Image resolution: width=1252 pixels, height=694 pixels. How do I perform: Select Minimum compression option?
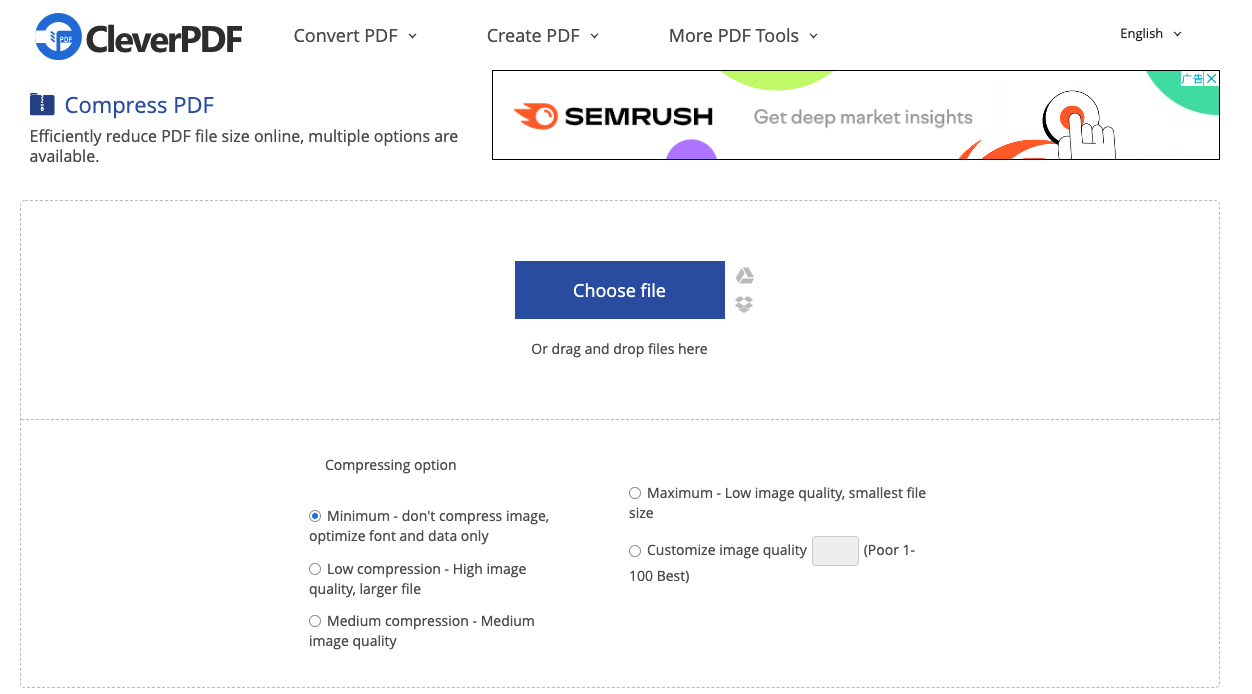pyautogui.click(x=315, y=515)
